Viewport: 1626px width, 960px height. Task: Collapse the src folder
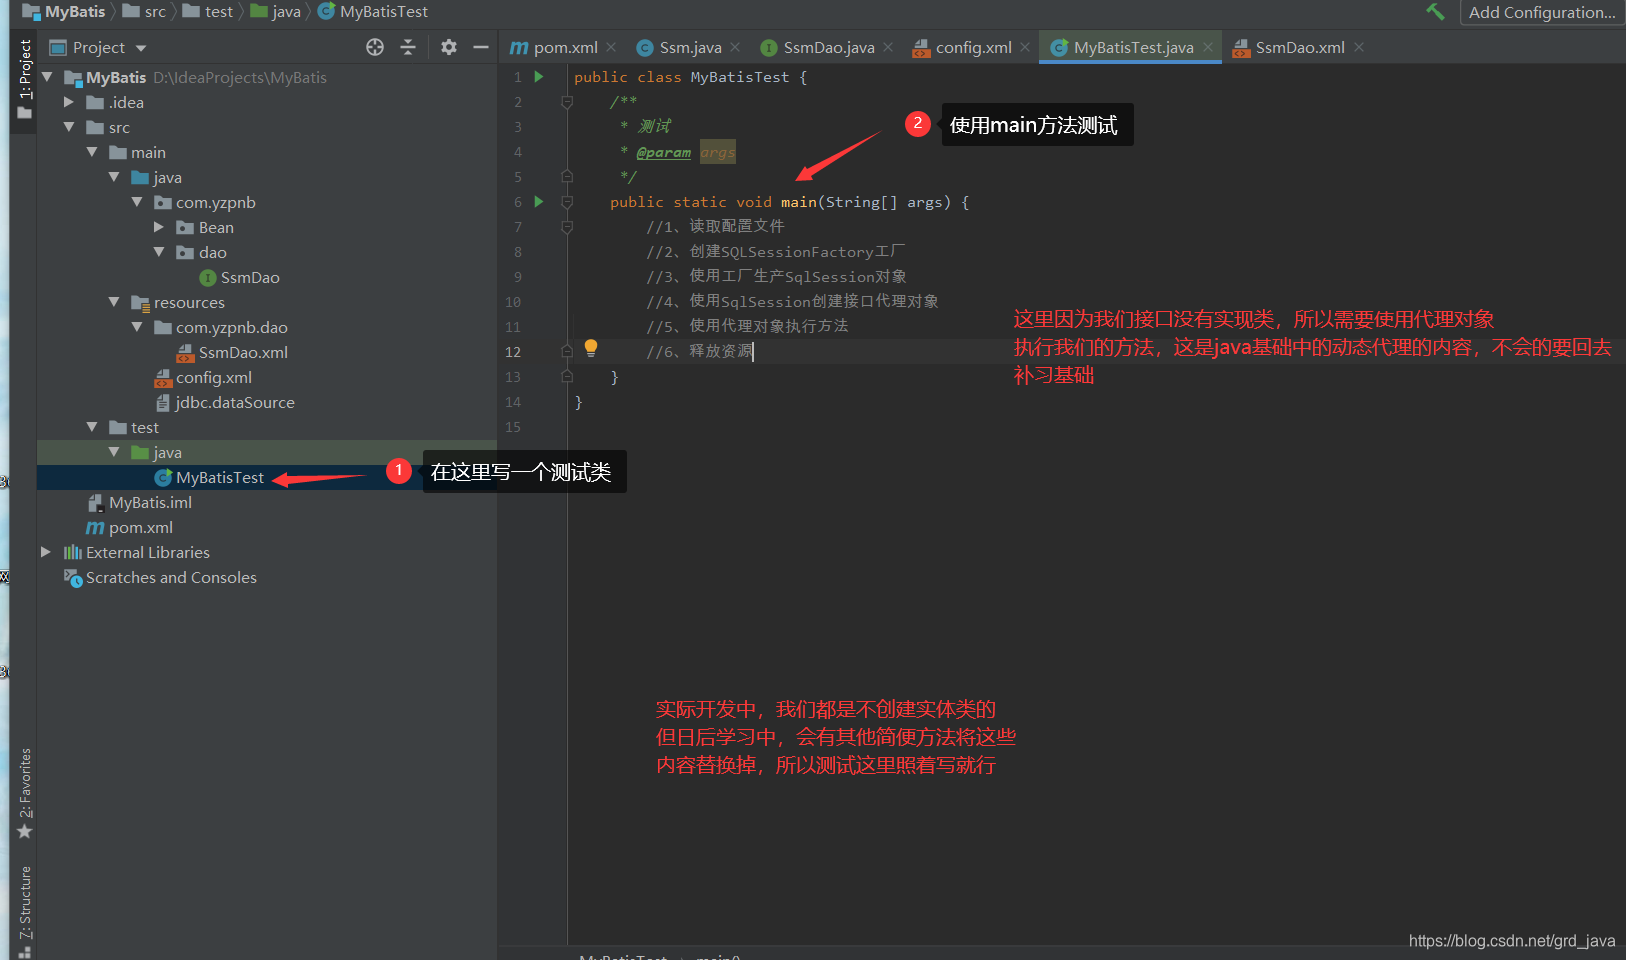(69, 127)
